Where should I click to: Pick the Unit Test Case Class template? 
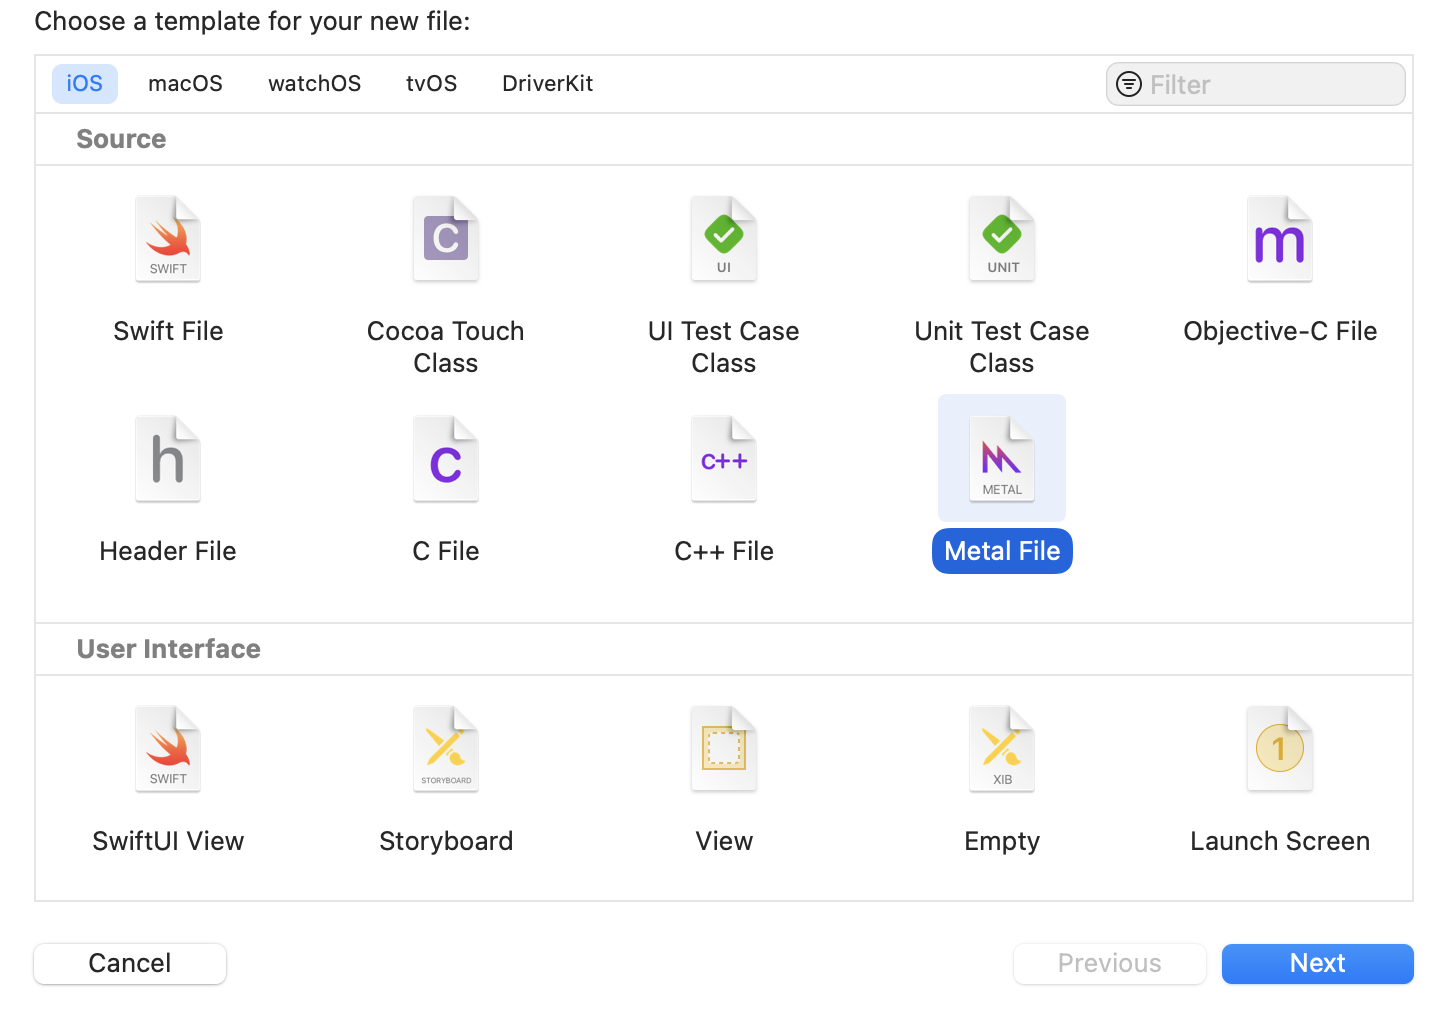[x=1002, y=240]
